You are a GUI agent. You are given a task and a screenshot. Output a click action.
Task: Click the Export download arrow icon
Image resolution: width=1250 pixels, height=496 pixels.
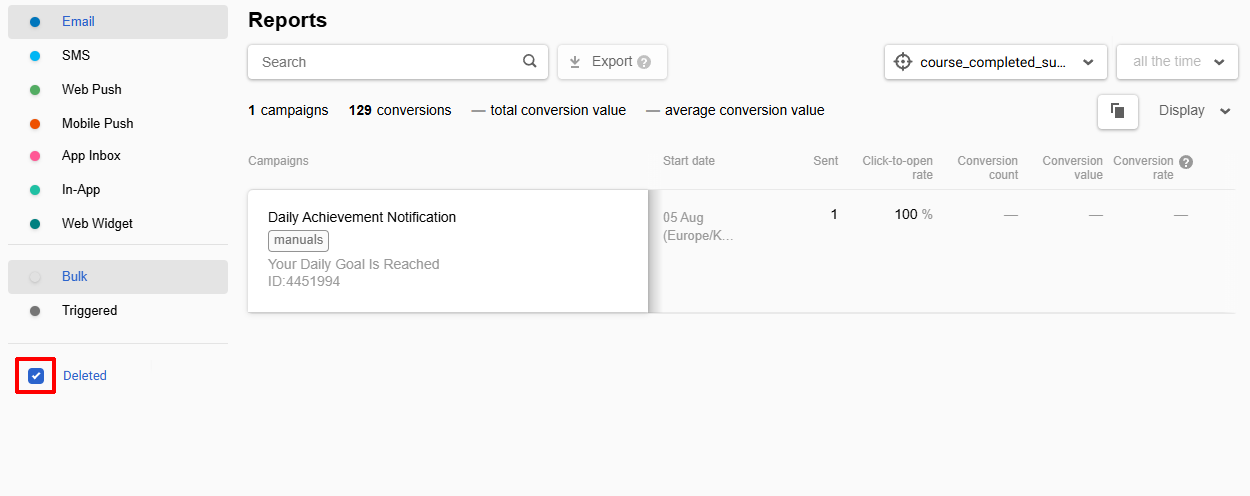(575, 62)
